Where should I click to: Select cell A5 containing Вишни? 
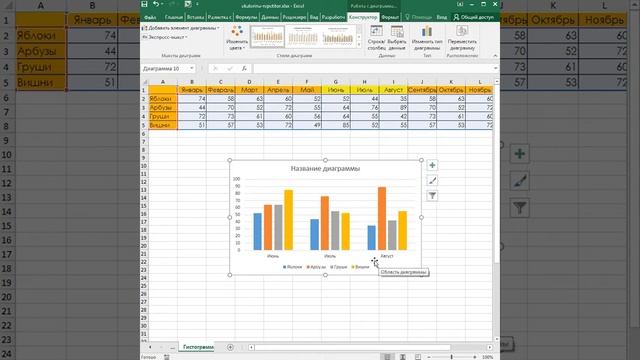(x=163, y=125)
